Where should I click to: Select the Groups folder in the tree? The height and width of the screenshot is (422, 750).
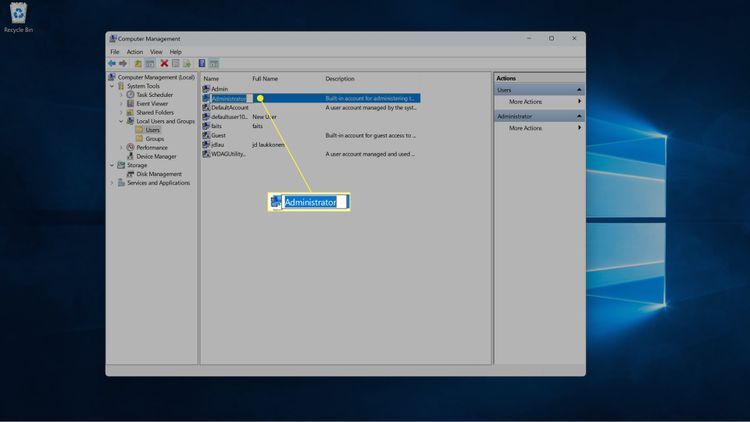154,138
